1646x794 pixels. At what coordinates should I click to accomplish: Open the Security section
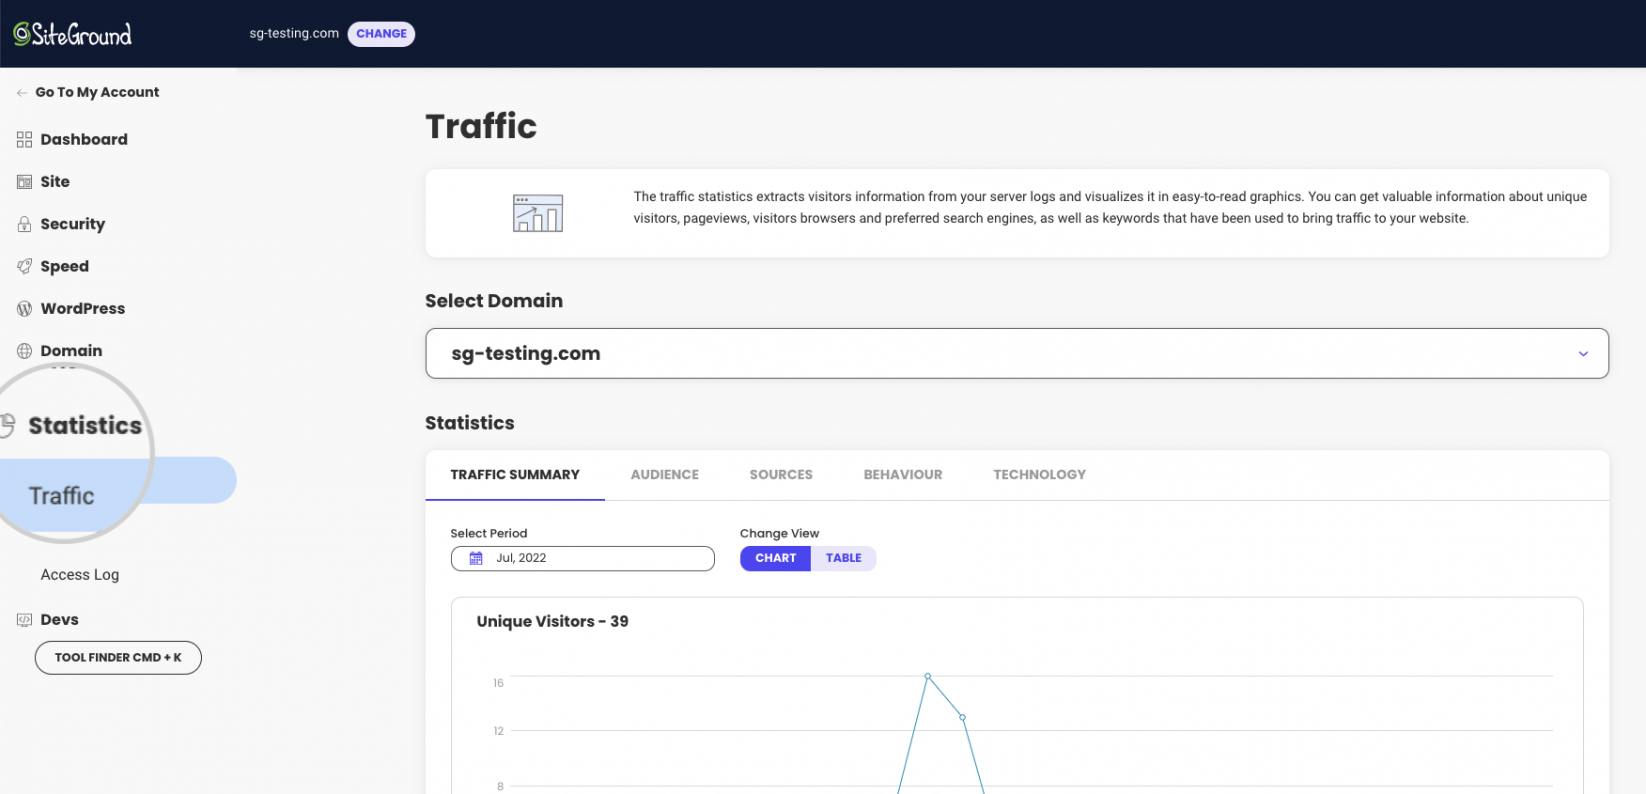tap(73, 224)
